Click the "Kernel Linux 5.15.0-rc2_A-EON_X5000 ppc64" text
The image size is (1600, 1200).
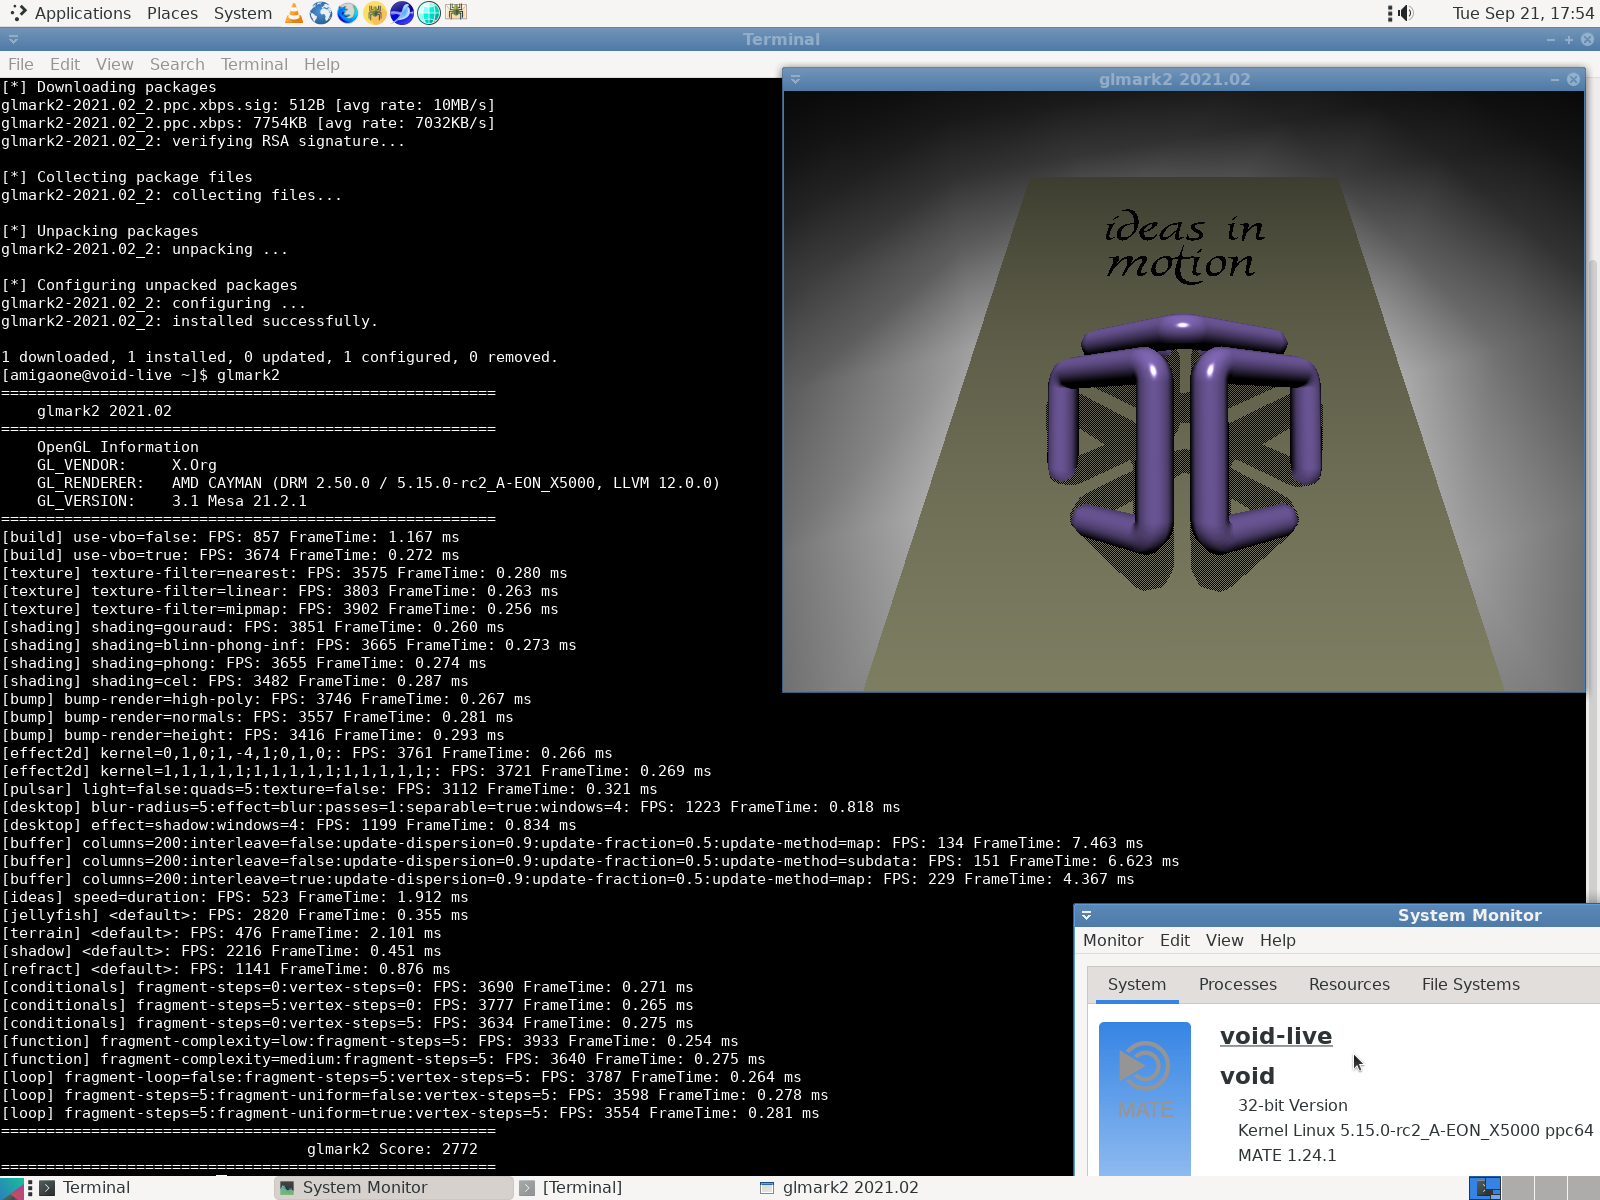point(1415,1130)
